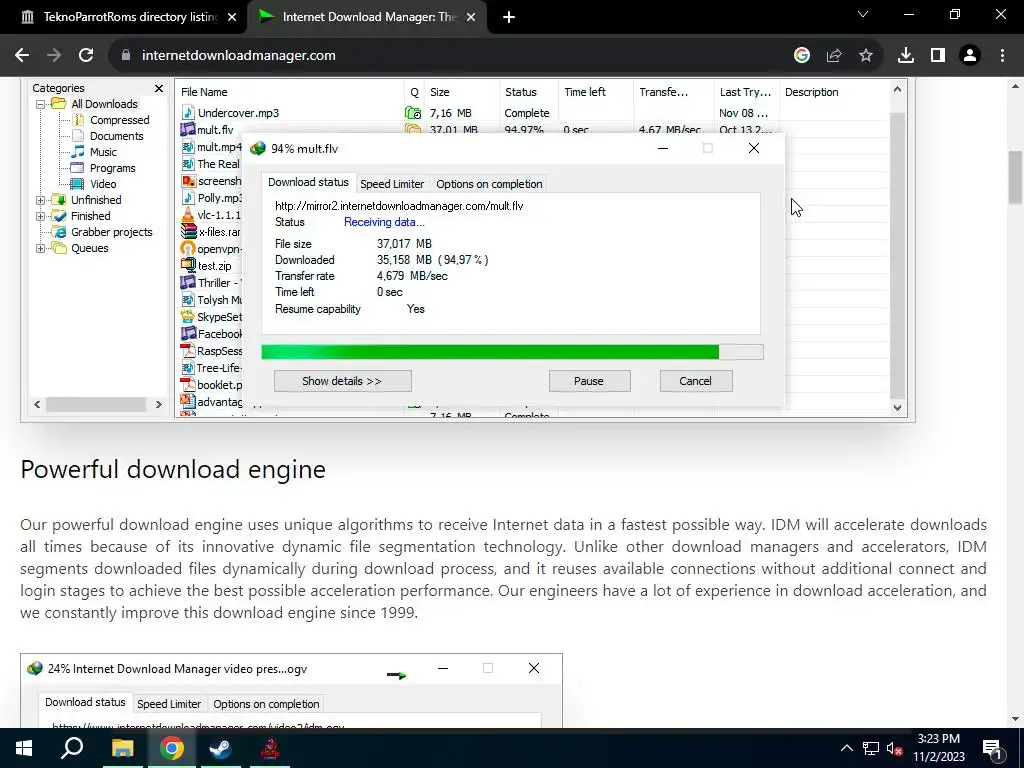Switch to TeknoParrotRoms directory listing tab
The width and height of the screenshot is (1024, 768).
[131, 17]
